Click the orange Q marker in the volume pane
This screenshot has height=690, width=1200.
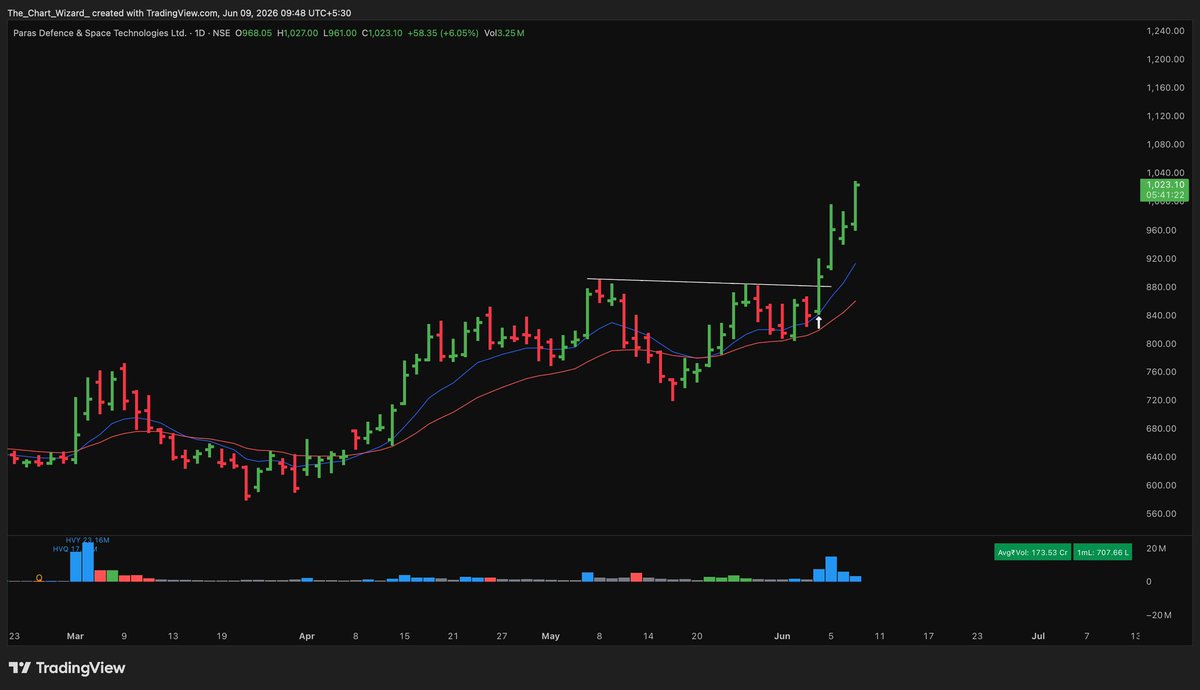point(39,578)
